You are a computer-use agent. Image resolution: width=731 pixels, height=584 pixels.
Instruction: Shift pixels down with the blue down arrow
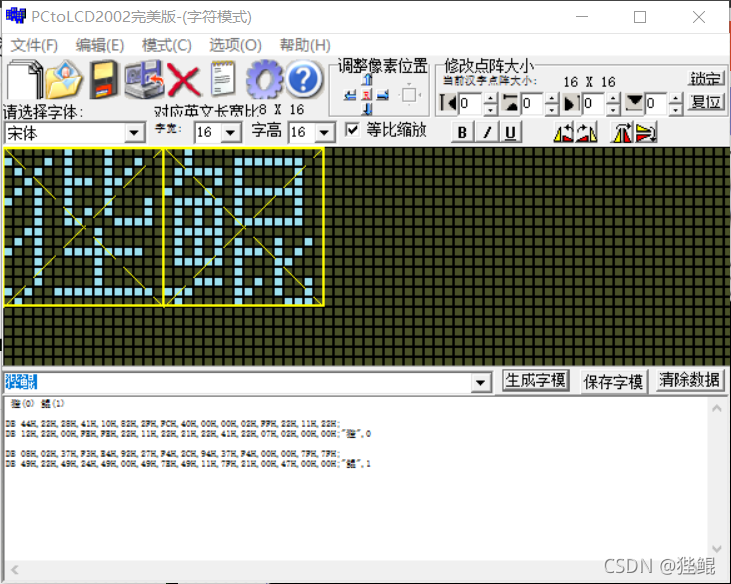pos(367,110)
